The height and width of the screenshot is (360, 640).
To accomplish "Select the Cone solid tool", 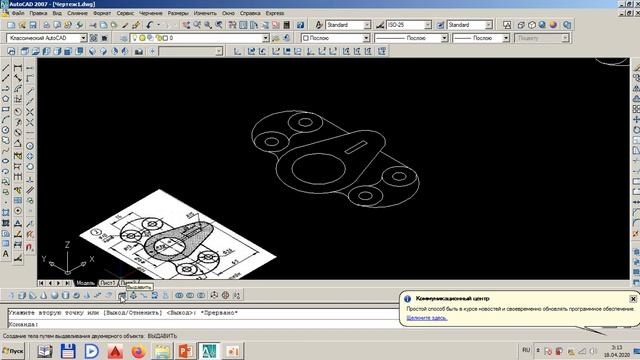I will pyautogui.click(x=44, y=296).
